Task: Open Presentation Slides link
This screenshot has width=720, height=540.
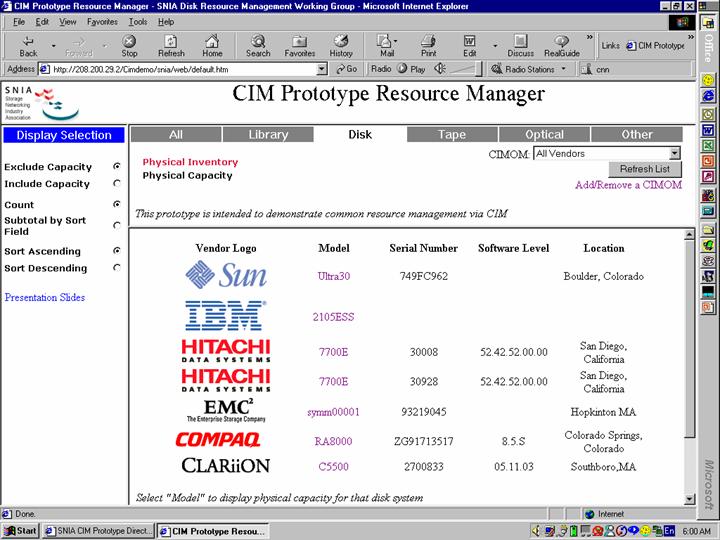Action: tap(45, 297)
